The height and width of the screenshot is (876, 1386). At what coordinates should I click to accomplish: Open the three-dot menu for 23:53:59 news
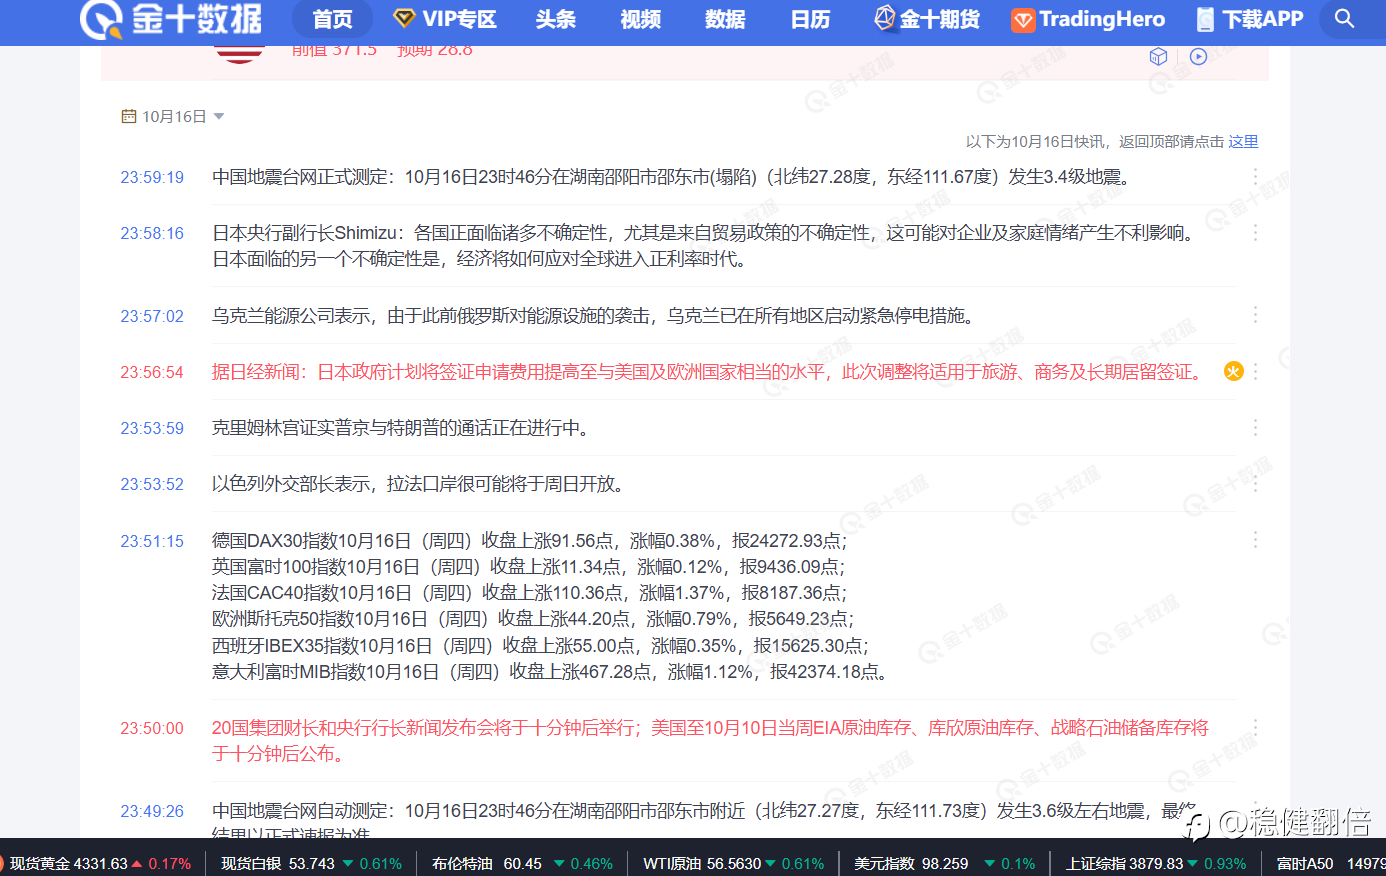pos(1255,428)
